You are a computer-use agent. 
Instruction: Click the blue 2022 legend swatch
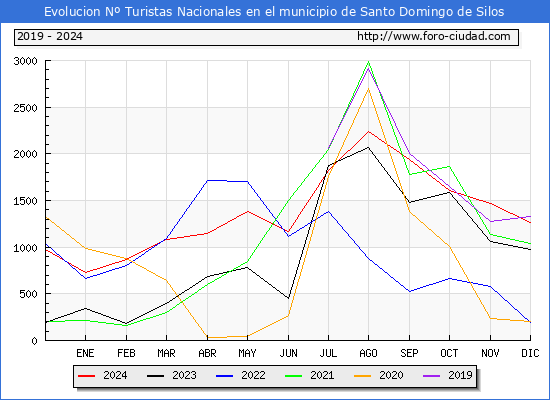click(224, 376)
